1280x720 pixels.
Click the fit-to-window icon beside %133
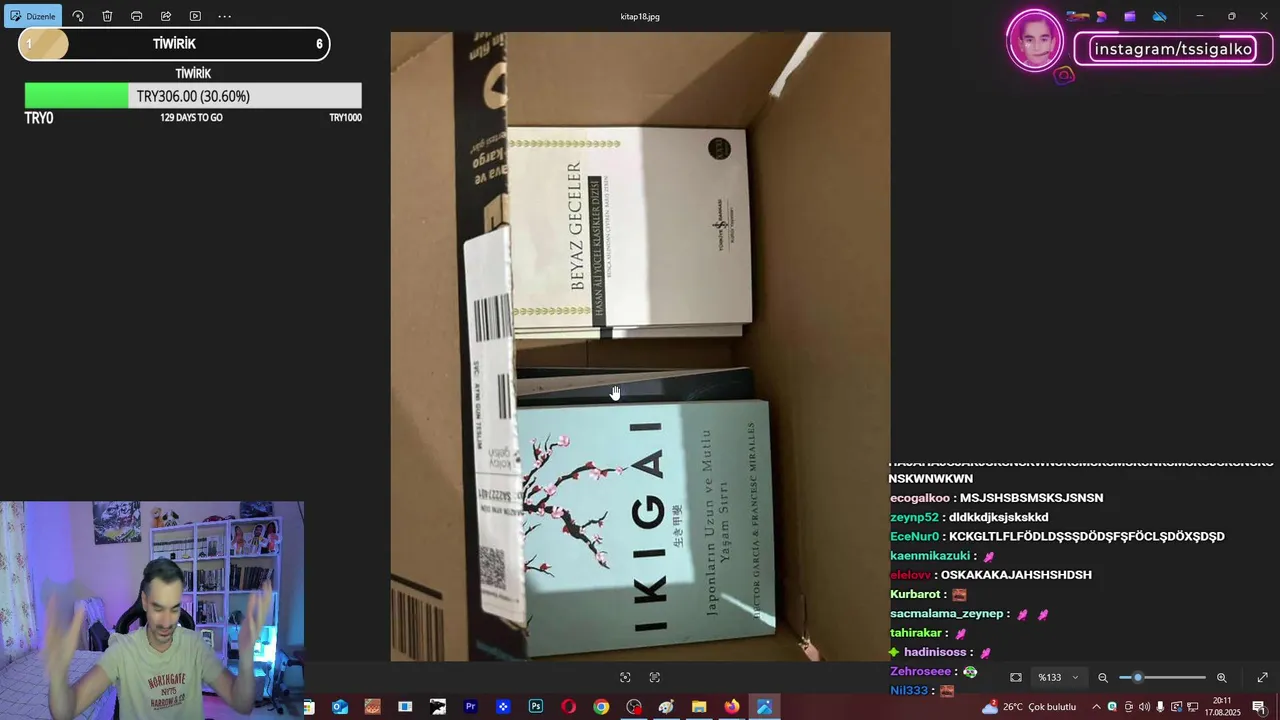tap(1016, 677)
